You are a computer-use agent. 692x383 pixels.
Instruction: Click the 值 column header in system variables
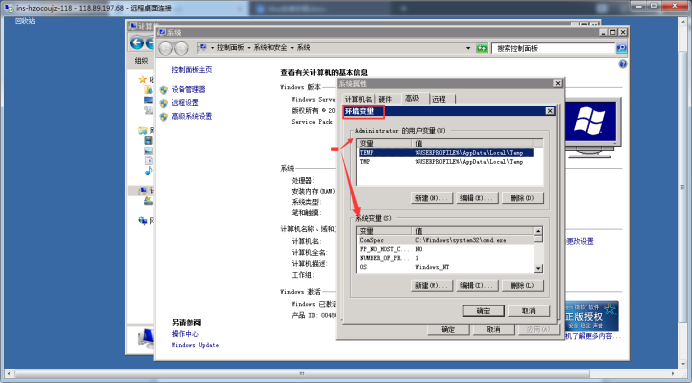tap(473, 231)
